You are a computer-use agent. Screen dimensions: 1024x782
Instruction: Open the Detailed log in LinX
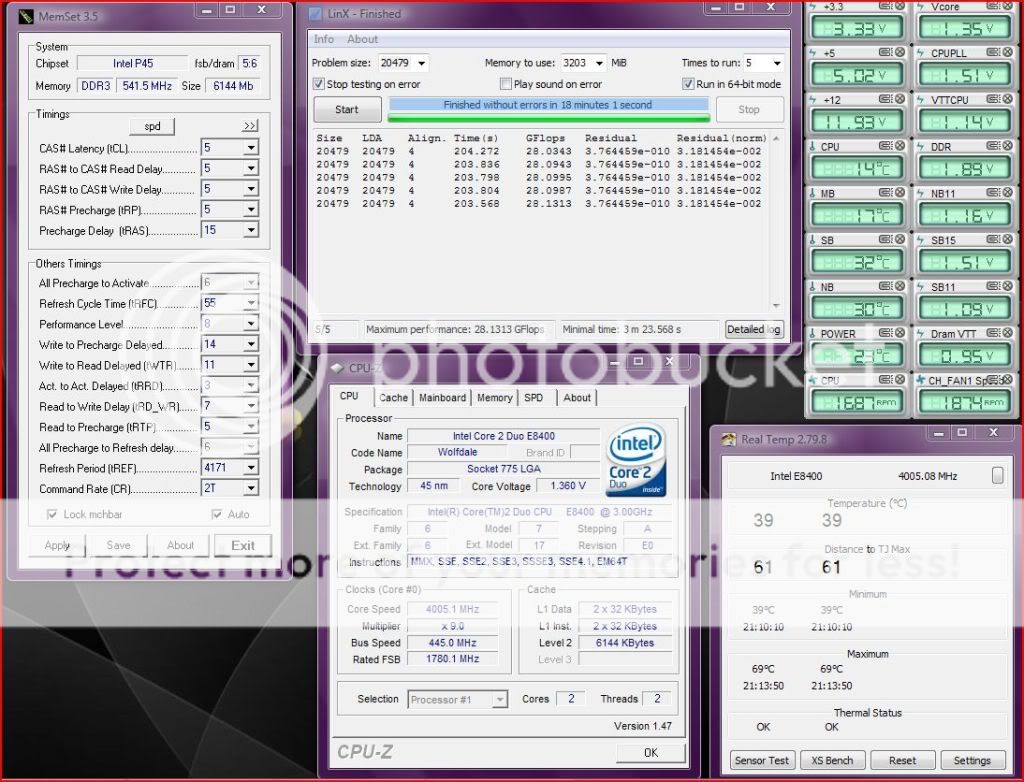point(754,329)
